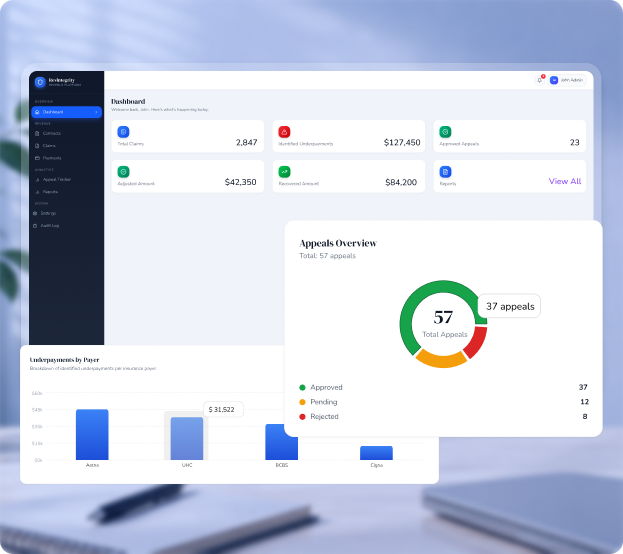Click the orange Pending donut segment
623x554 pixels.
click(441, 360)
